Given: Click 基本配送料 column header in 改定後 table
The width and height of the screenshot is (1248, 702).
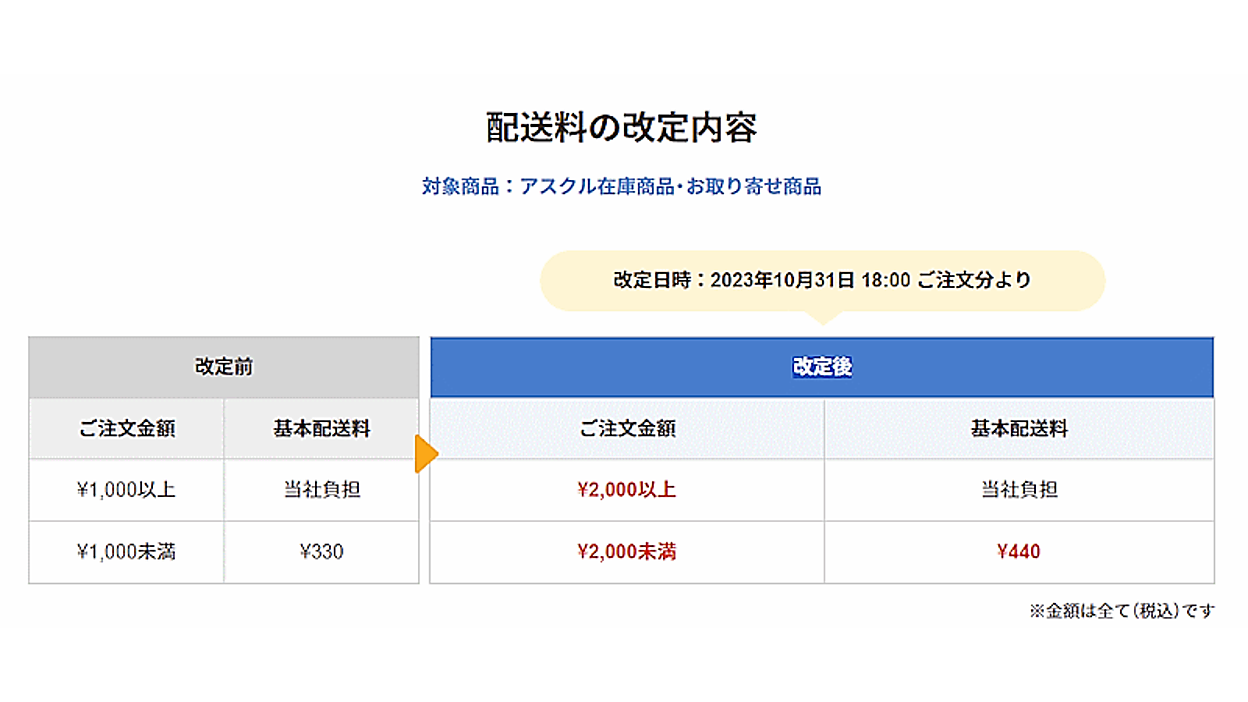Looking at the screenshot, I should coord(1019,429).
